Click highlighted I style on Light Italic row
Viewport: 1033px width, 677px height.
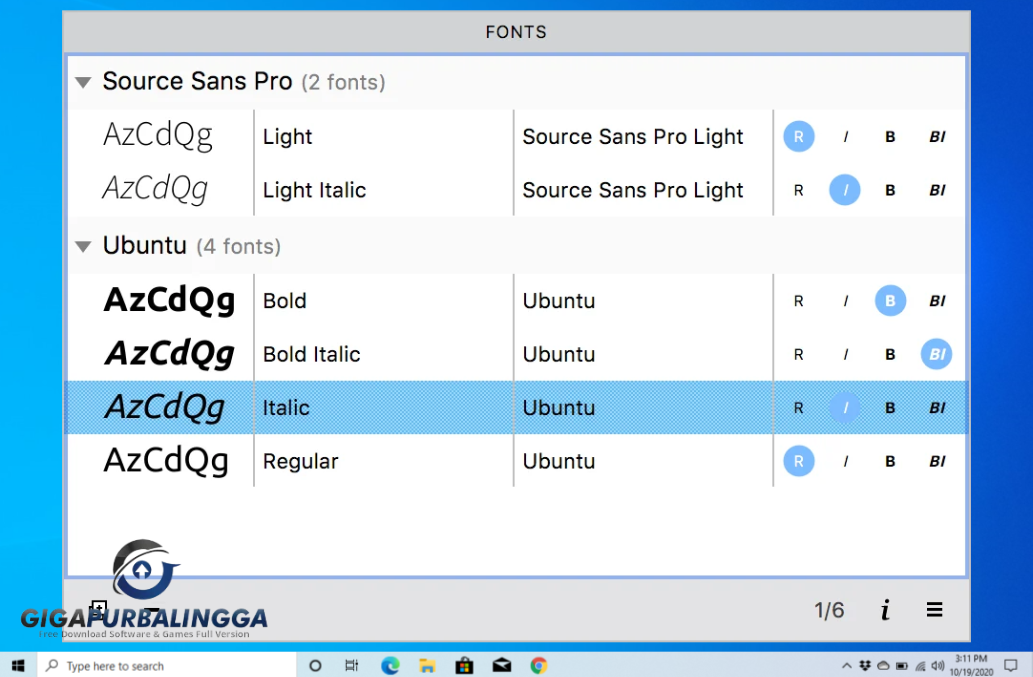(x=845, y=190)
